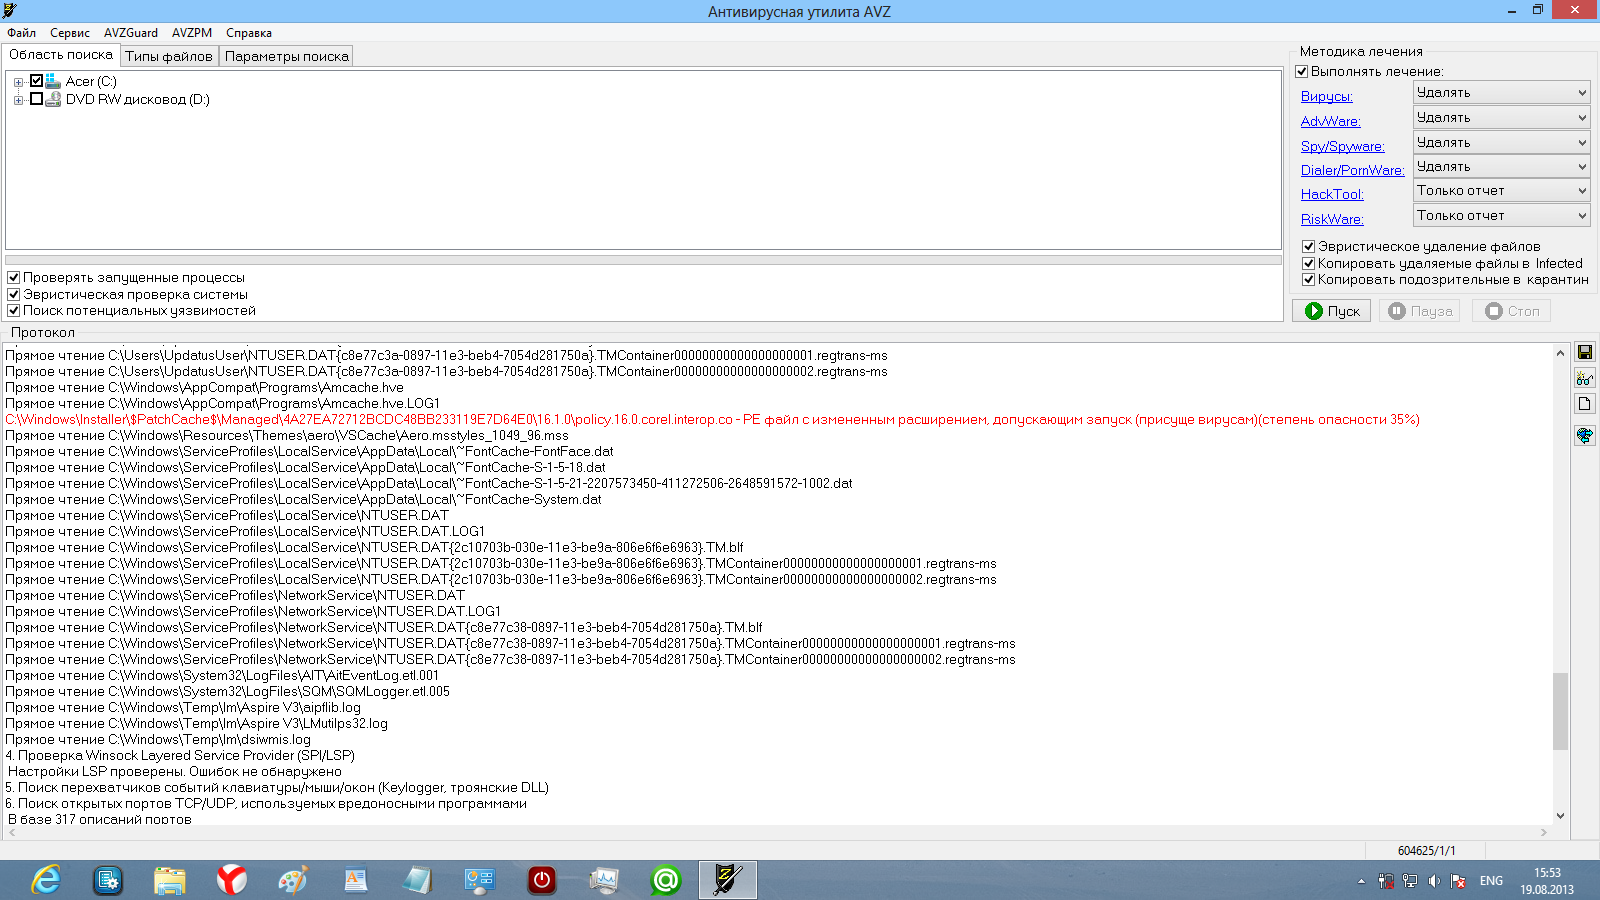The height and width of the screenshot is (900, 1600).
Task: Click the Spy/Spyware link
Action: (x=1343, y=147)
